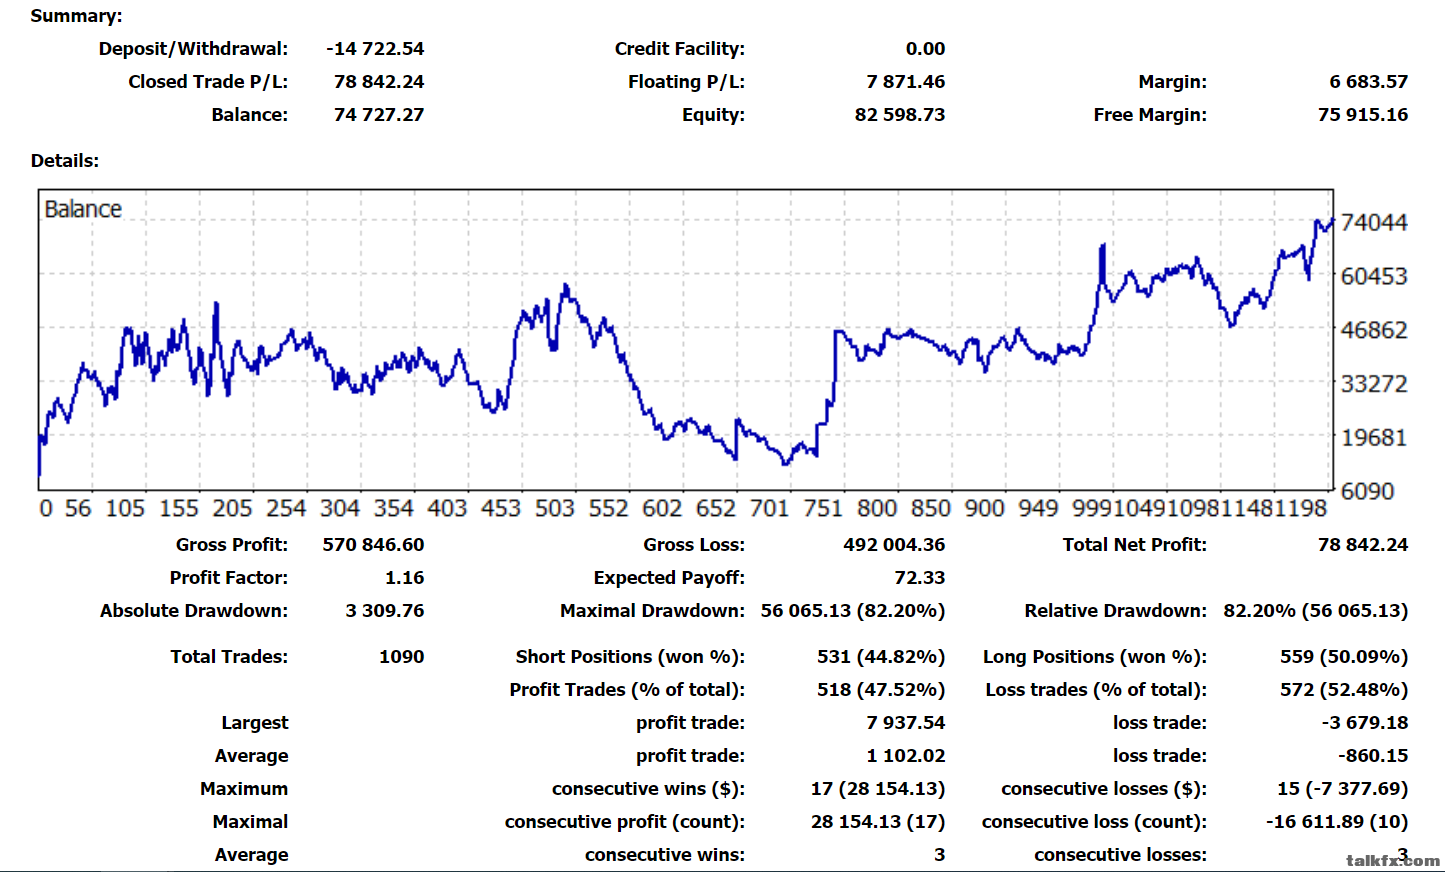Click average loss trade value -860.15

pos(1373,755)
